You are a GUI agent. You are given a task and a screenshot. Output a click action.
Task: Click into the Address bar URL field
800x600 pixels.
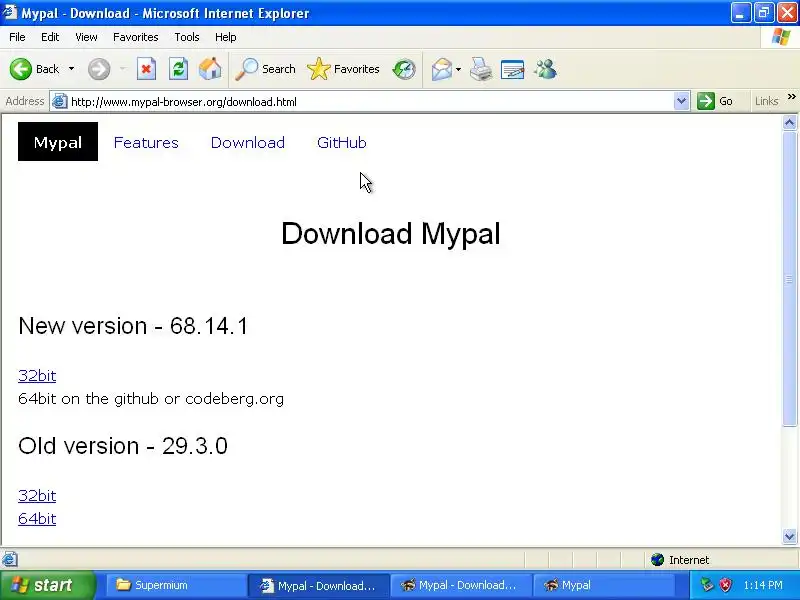[x=370, y=102]
